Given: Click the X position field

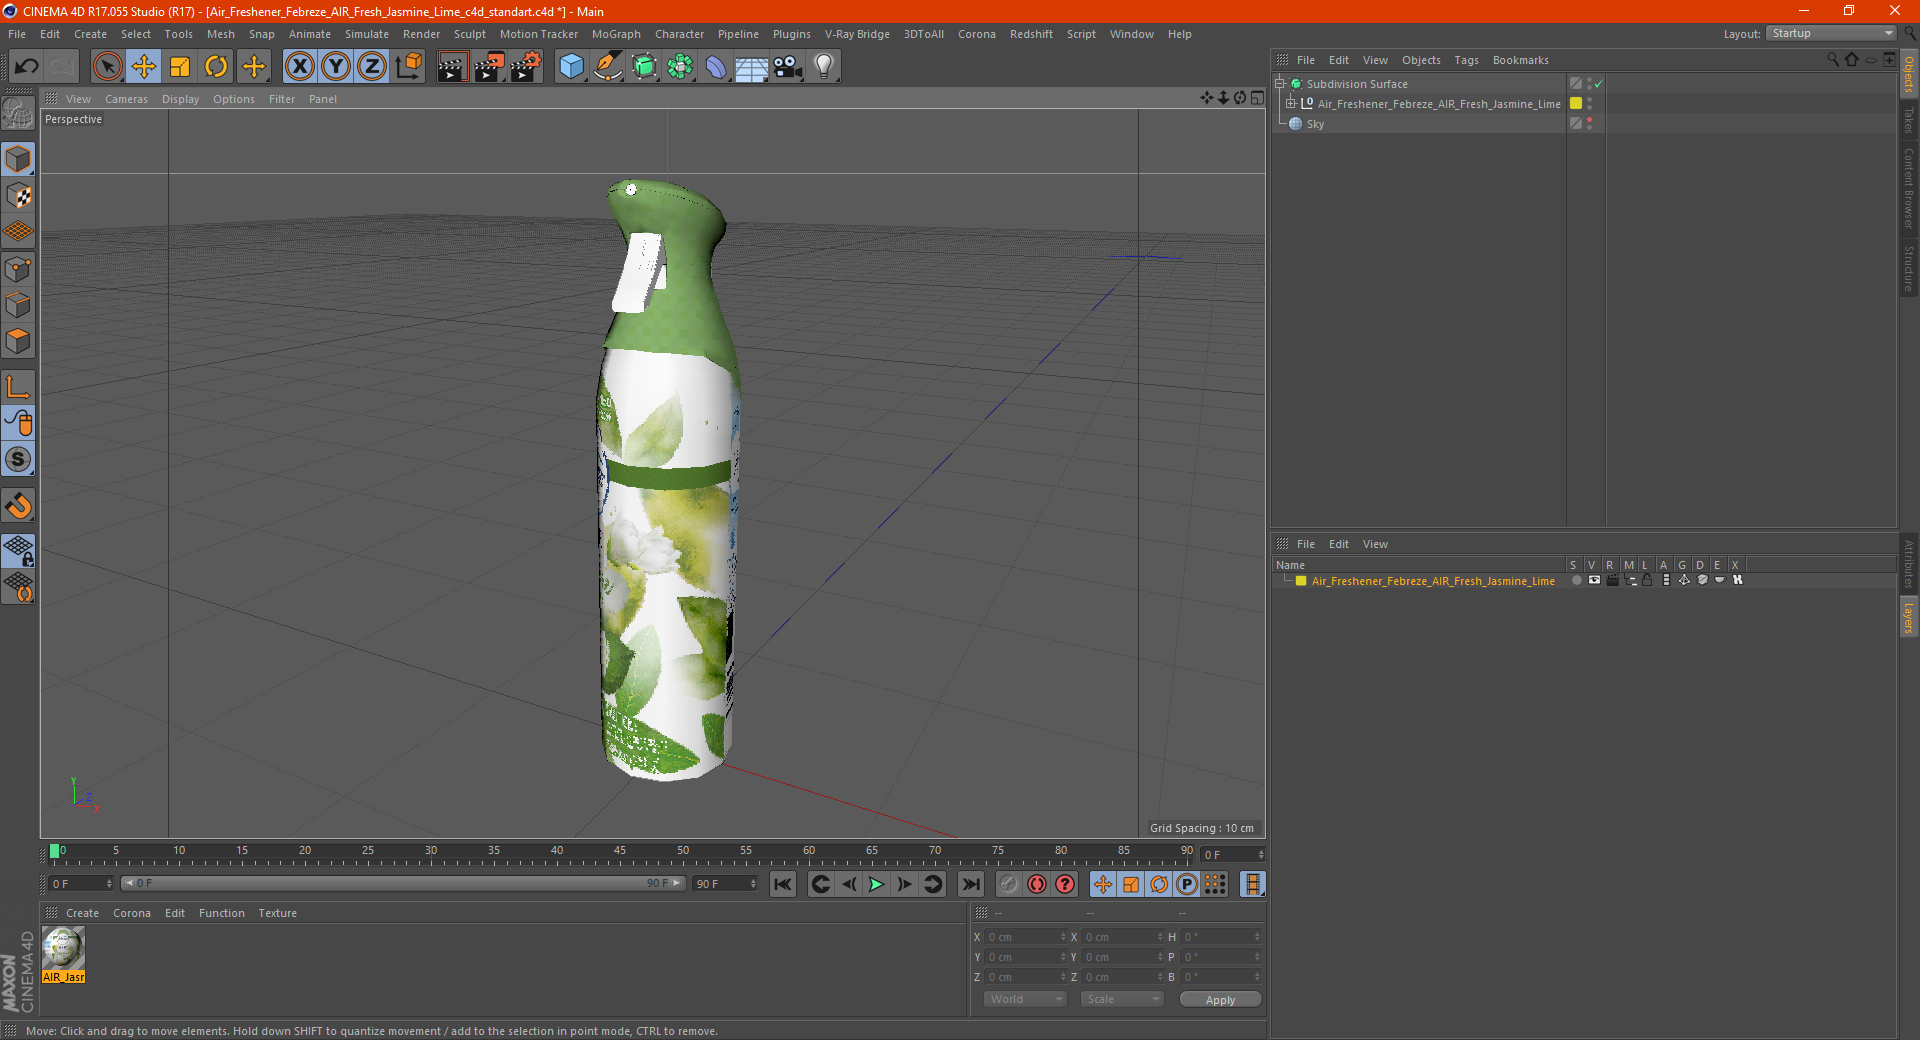Looking at the screenshot, I should [1026, 937].
